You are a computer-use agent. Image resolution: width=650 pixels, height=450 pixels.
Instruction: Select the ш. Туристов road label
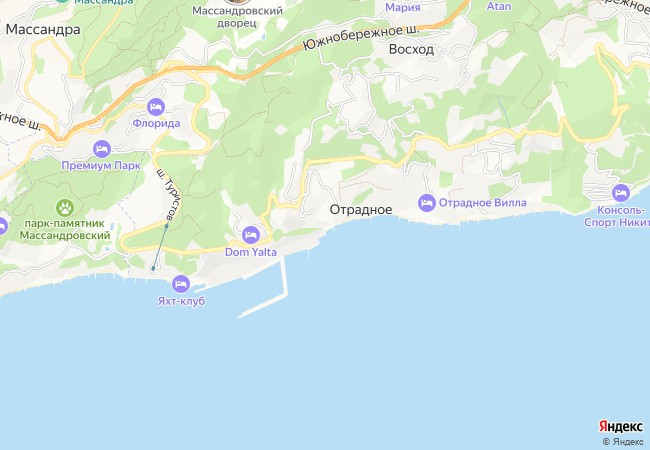coord(170,194)
